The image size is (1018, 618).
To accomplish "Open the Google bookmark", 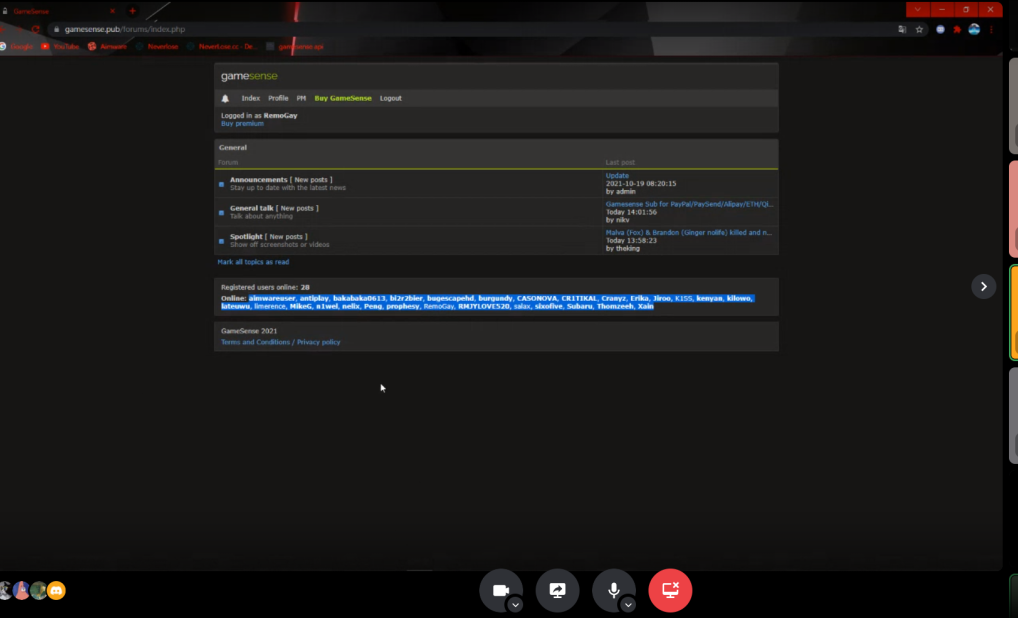I will coord(16,47).
